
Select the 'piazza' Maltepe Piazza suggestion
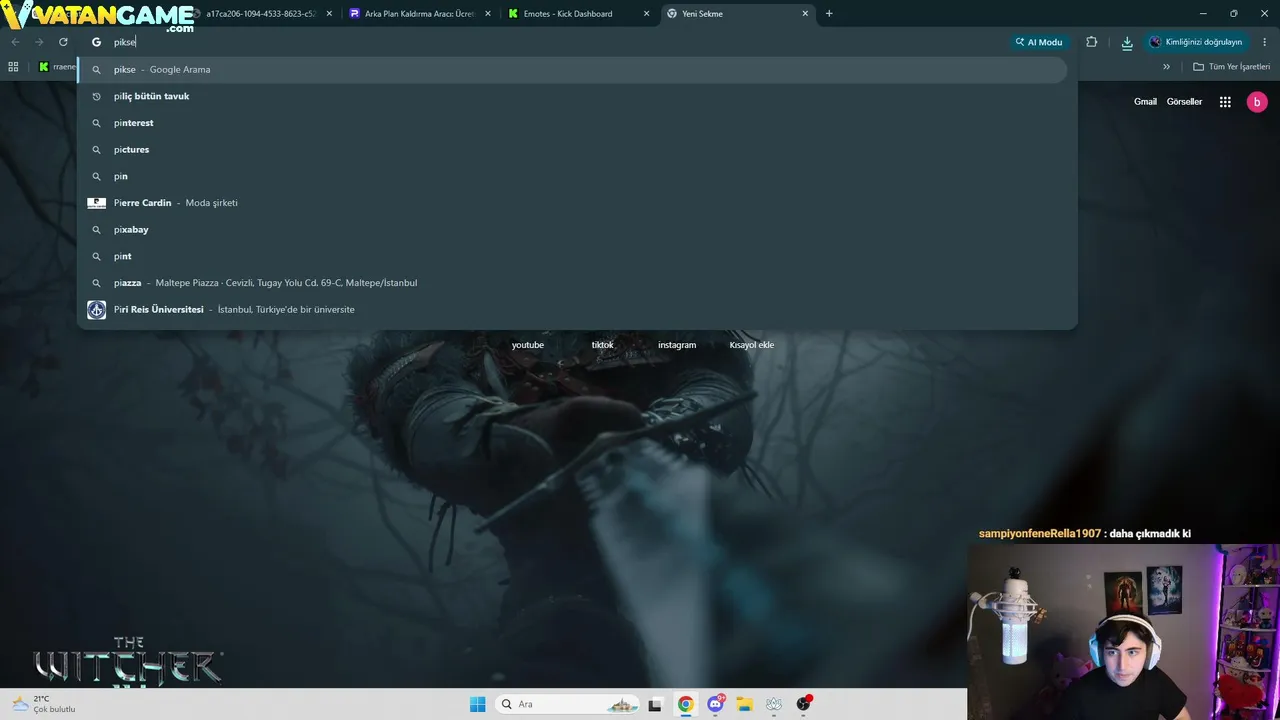[x=572, y=283]
